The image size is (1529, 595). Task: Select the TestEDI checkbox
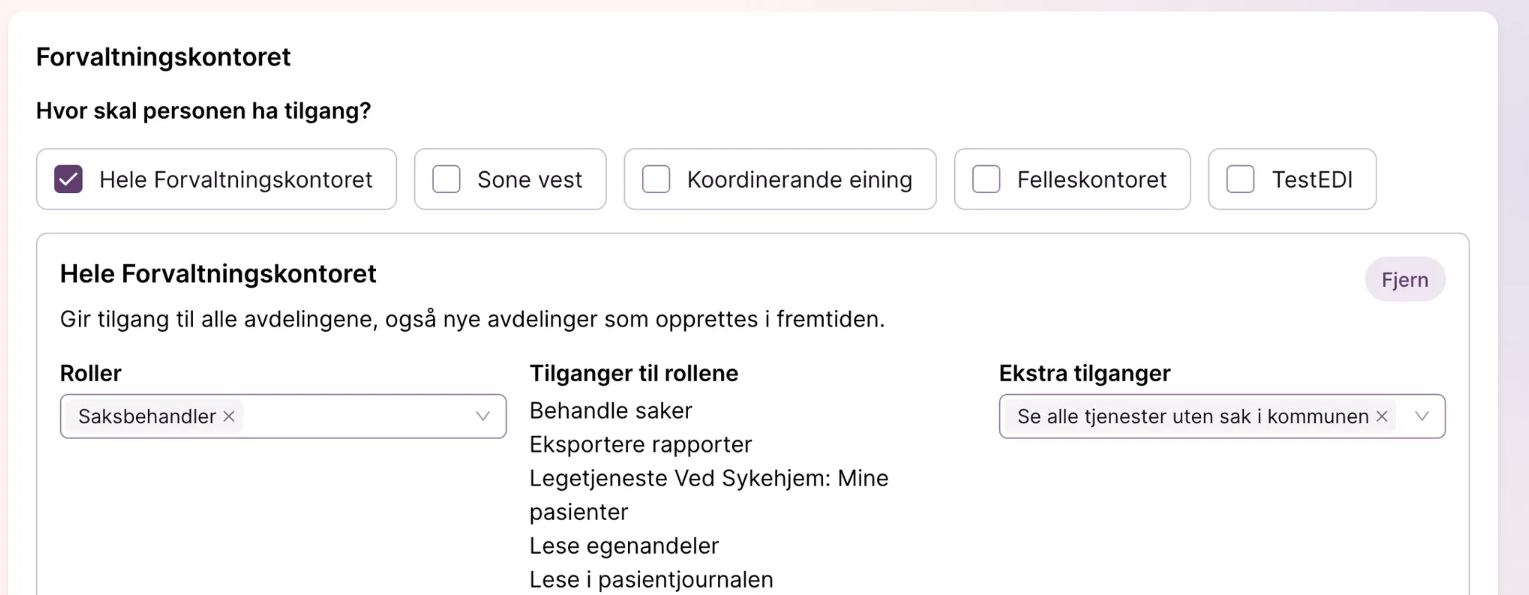coord(1240,180)
